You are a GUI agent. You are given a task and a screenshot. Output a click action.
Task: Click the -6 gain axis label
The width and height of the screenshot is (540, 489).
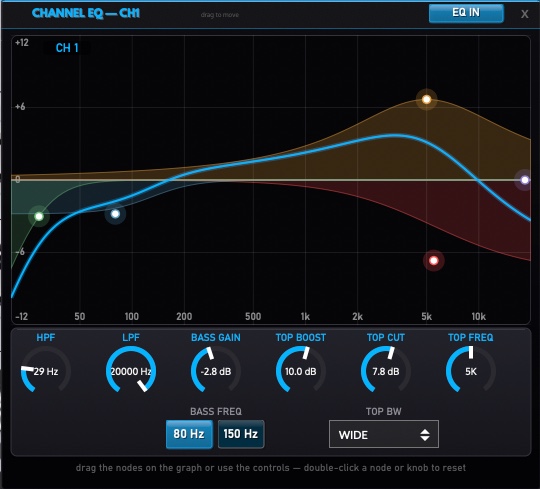click(x=20, y=252)
